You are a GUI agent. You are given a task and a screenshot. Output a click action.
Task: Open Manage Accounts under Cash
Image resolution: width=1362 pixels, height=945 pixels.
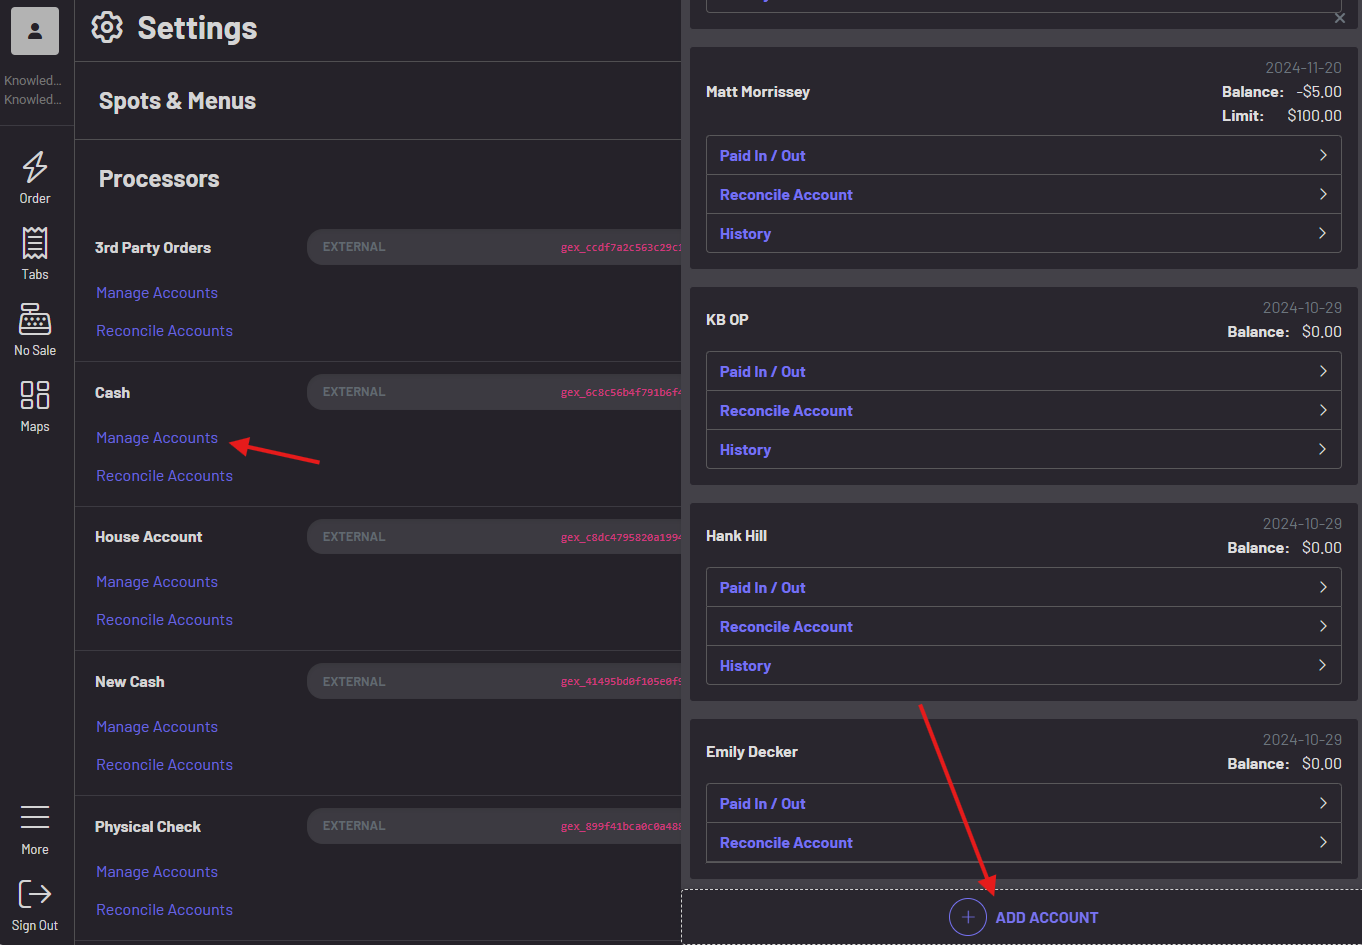click(157, 438)
